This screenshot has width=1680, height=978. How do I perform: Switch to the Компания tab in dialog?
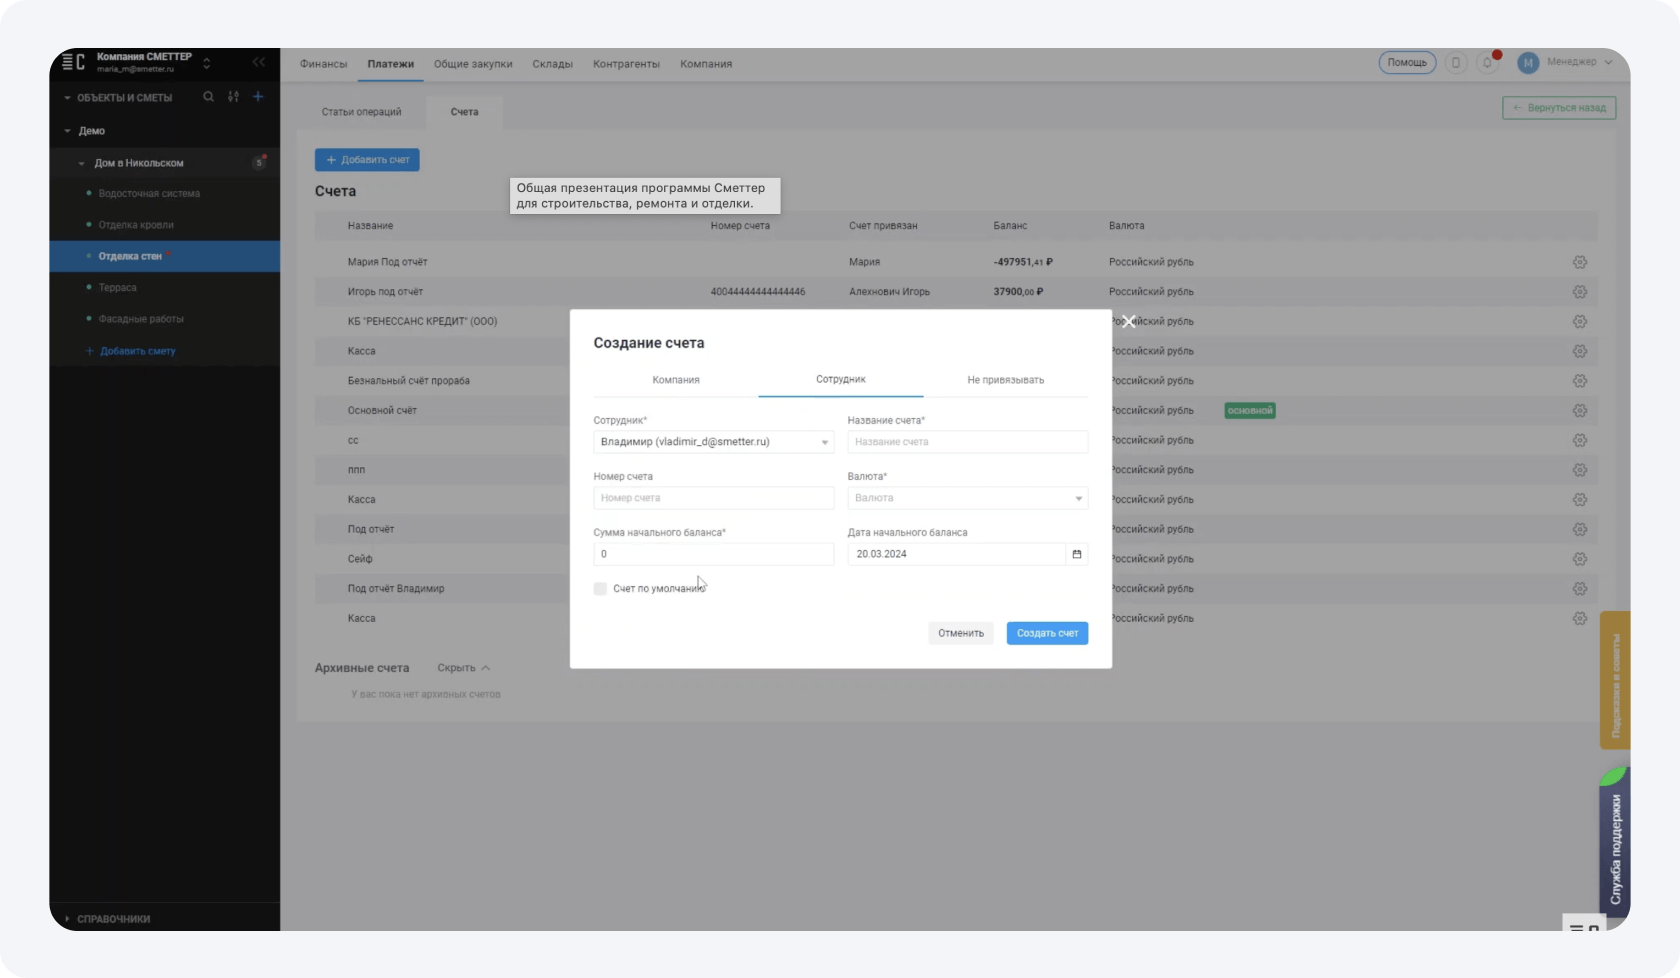coord(676,380)
